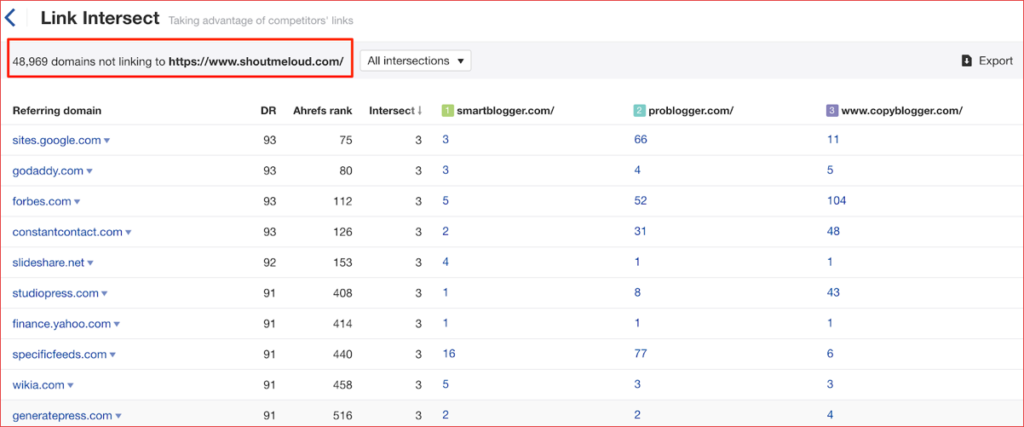Expand the sites.google.com domain dropdown arrow

click(107, 141)
